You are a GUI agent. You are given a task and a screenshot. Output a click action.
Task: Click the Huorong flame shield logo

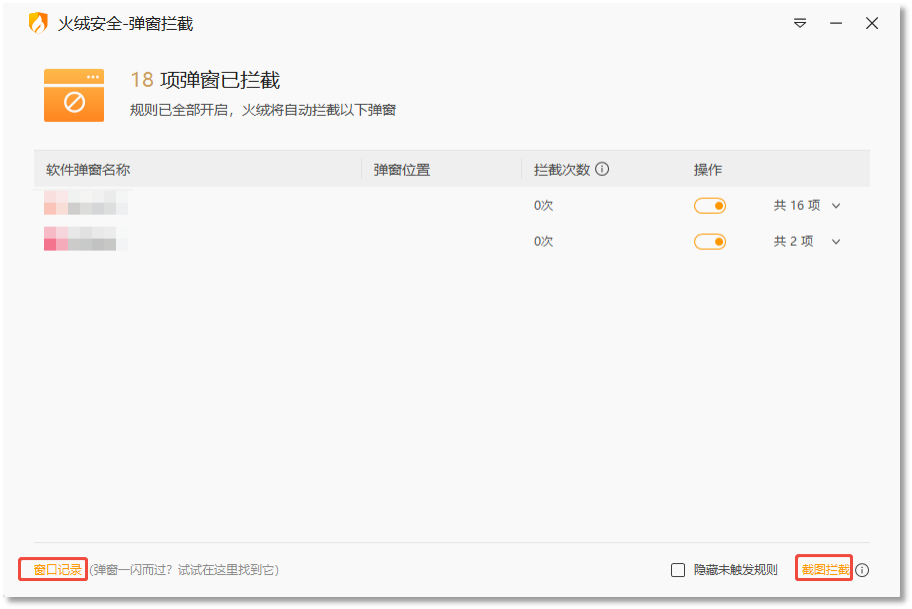click(x=38, y=23)
